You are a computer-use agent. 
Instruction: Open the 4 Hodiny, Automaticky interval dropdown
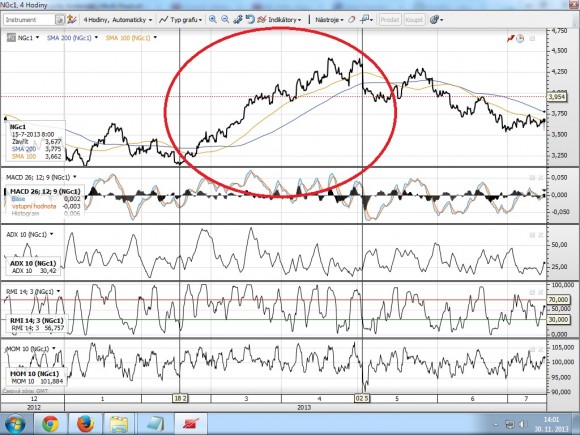pyautogui.click(x=118, y=20)
